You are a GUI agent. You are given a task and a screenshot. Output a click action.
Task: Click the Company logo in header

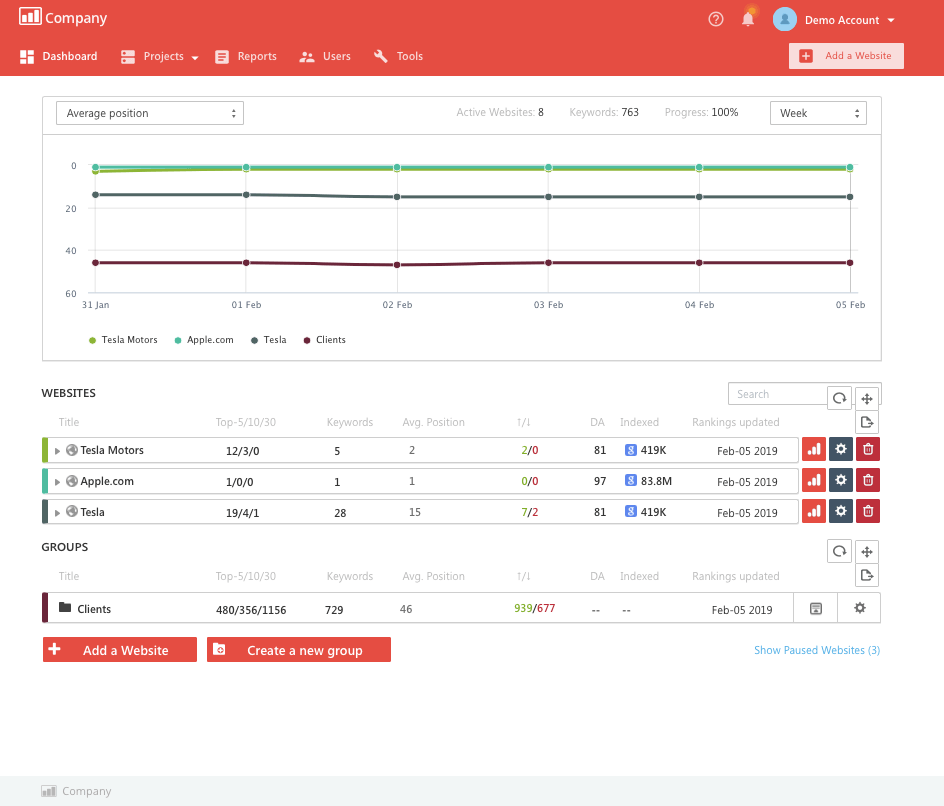tap(63, 17)
